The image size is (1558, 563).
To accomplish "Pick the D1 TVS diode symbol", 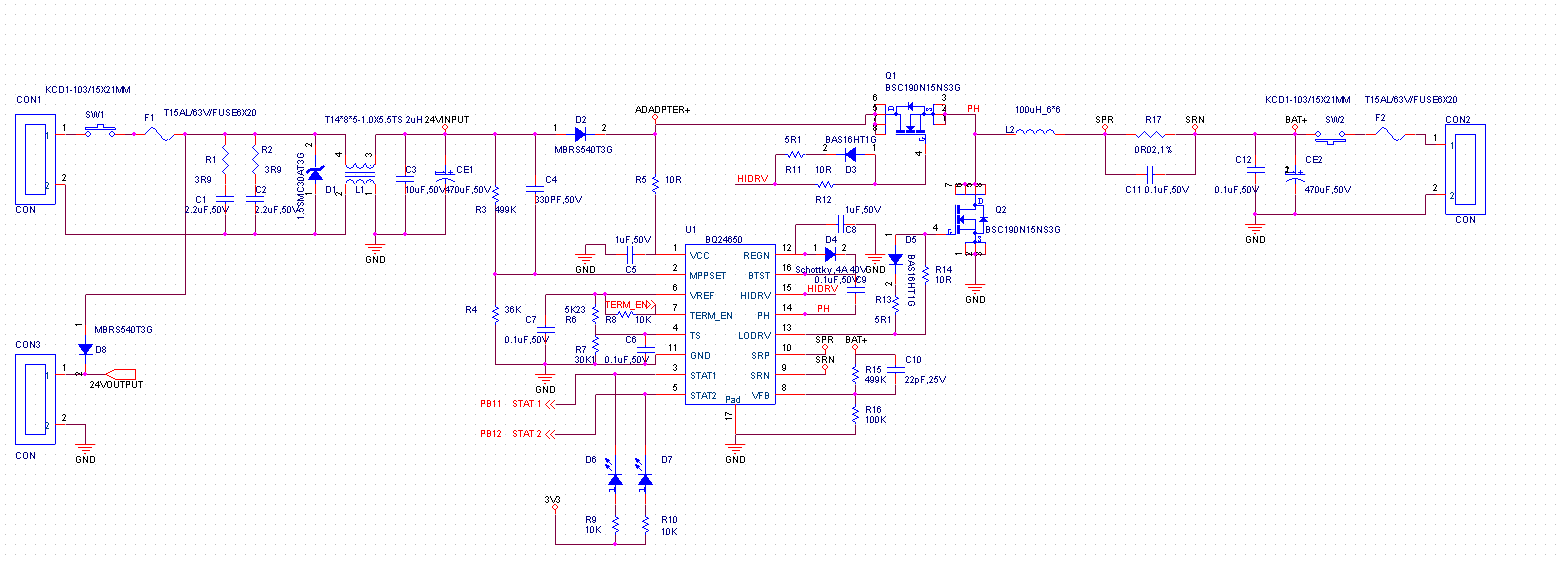I will click(316, 176).
